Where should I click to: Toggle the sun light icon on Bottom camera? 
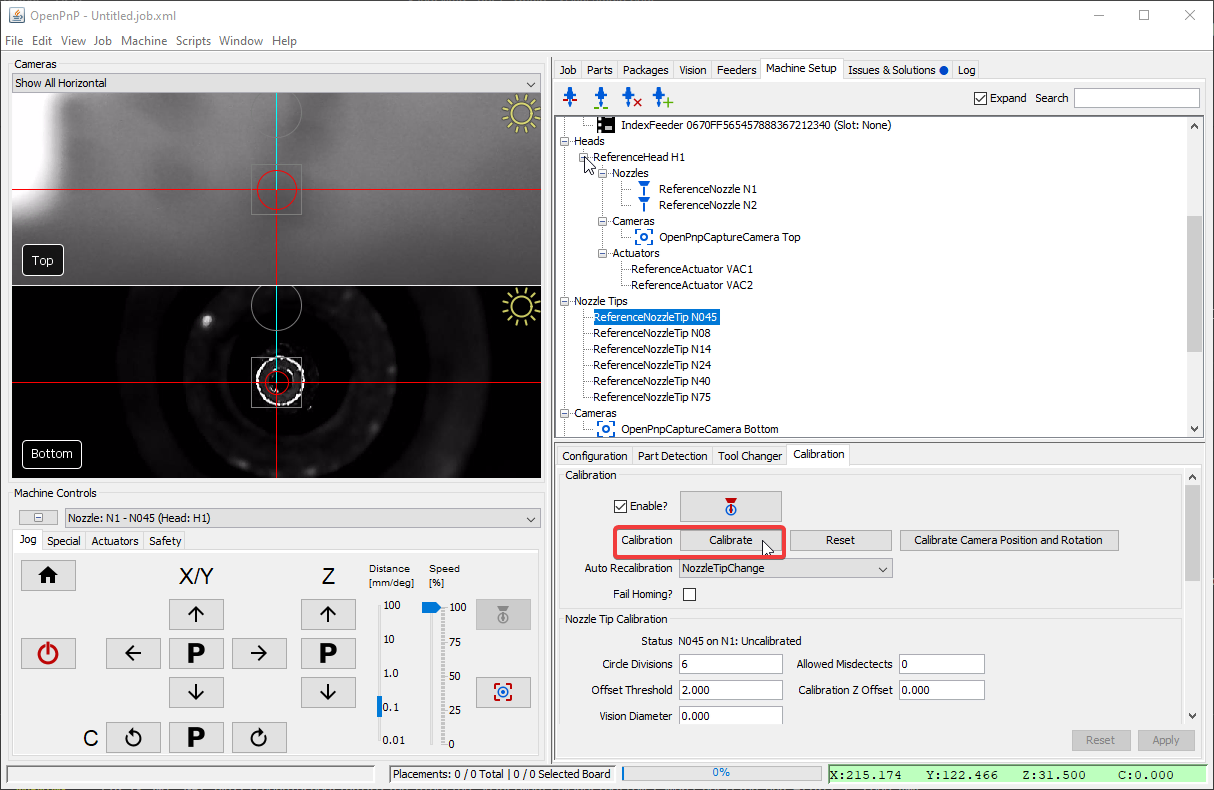pyautogui.click(x=521, y=307)
